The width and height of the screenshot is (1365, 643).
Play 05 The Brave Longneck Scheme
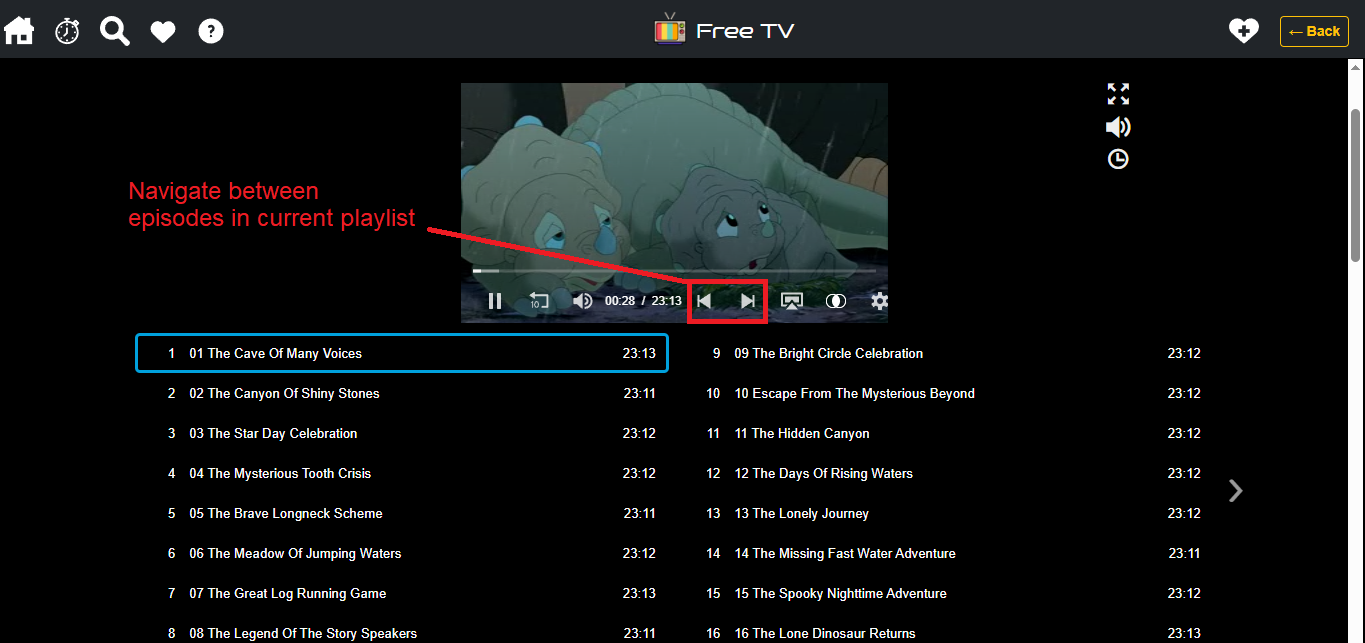(402, 513)
